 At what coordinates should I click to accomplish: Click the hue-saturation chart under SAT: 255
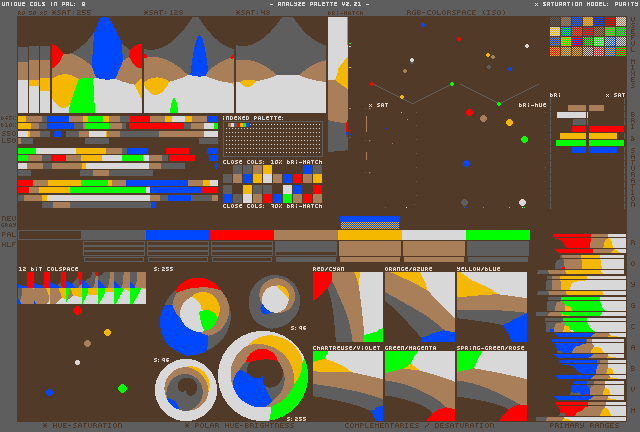[97, 65]
